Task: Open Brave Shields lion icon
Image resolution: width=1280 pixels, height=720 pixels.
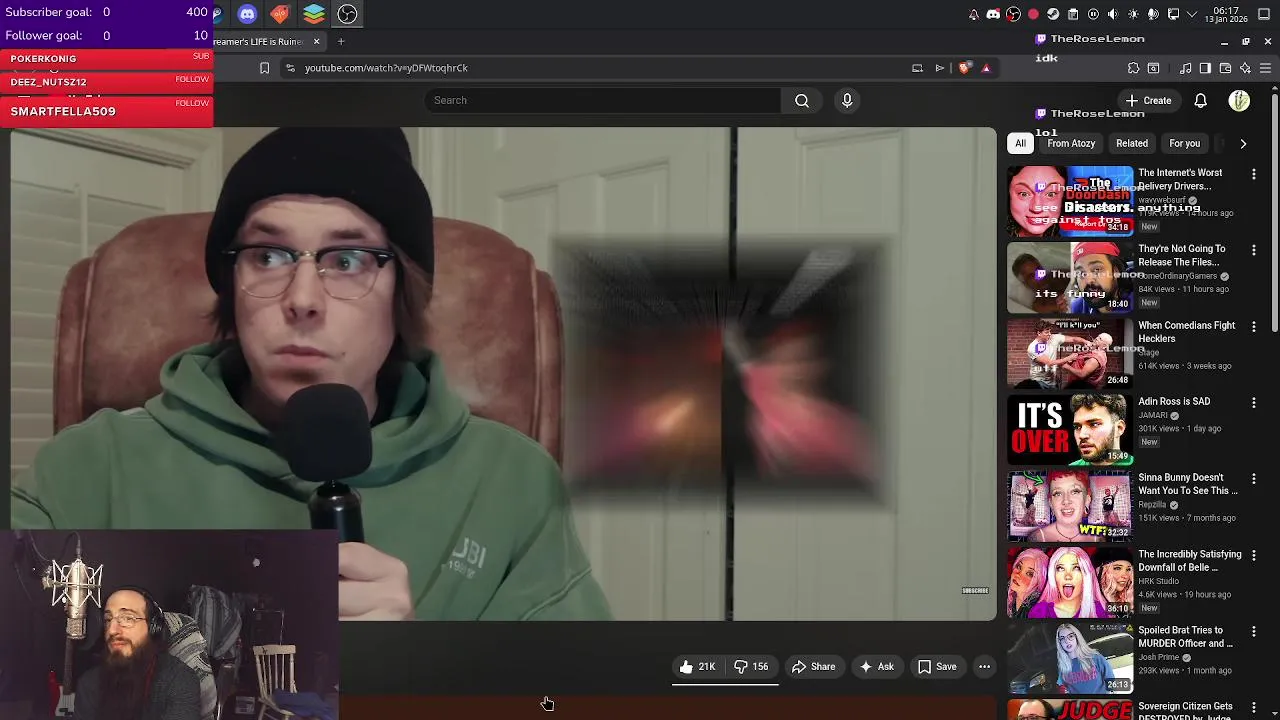Action: pyautogui.click(x=964, y=68)
